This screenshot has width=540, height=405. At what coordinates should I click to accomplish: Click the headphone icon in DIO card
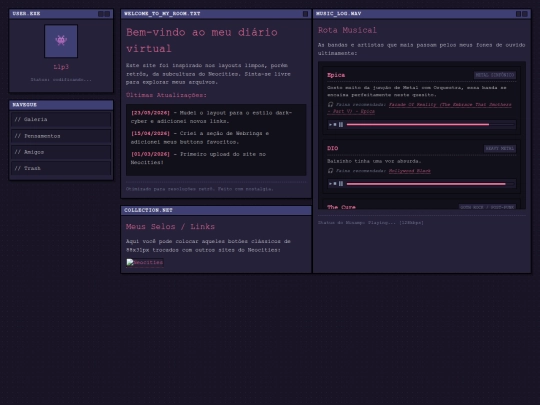pos(330,170)
